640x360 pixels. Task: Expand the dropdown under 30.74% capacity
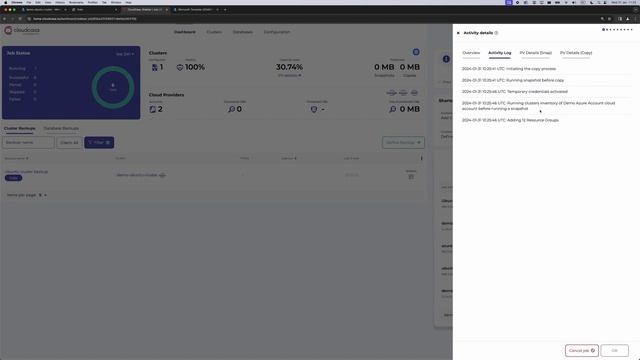(x=289, y=76)
